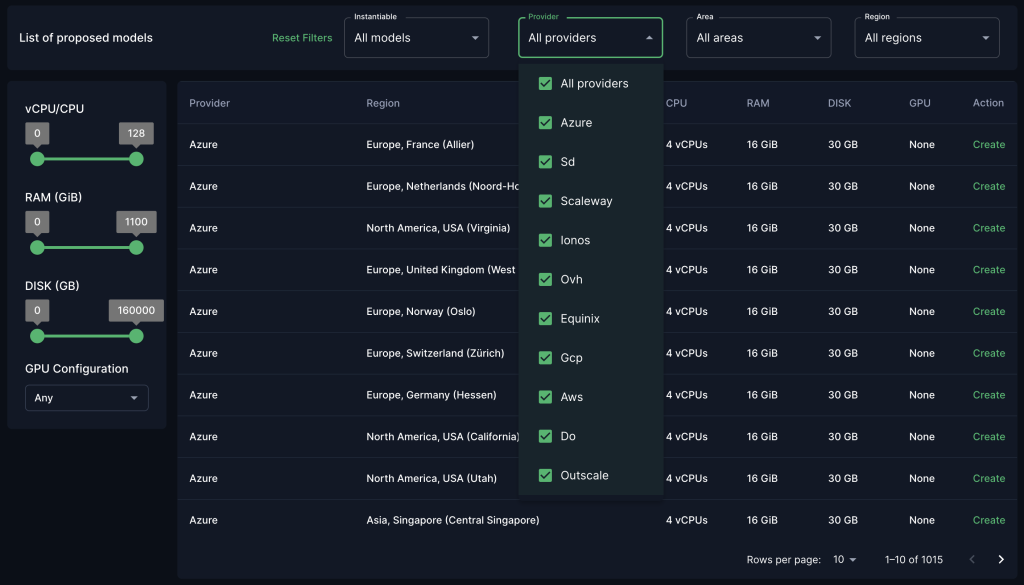This screenshot has width=1024, height=585.
Task: Deselect the All providers checkbox
Action: pyautogui.click(x=545, y=84)
